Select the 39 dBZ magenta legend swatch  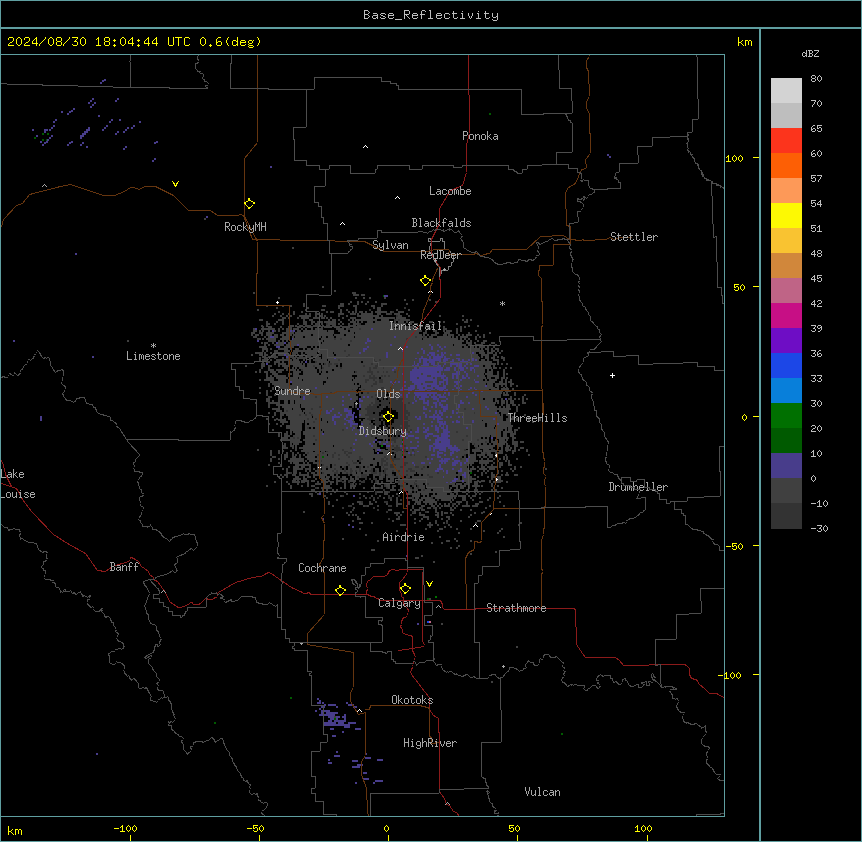pos(786,315)
